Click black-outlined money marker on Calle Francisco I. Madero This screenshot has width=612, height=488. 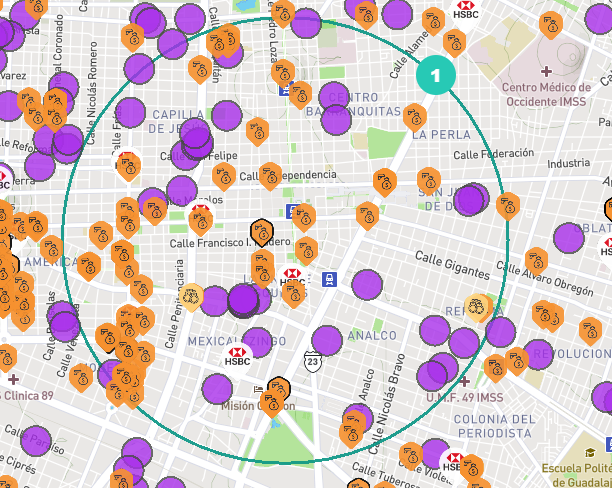point(262,233)
